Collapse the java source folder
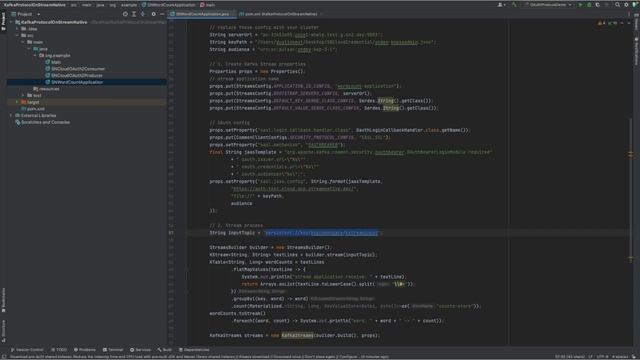Image resolution: width=640 pixels, height=360 pixels. 29,49
